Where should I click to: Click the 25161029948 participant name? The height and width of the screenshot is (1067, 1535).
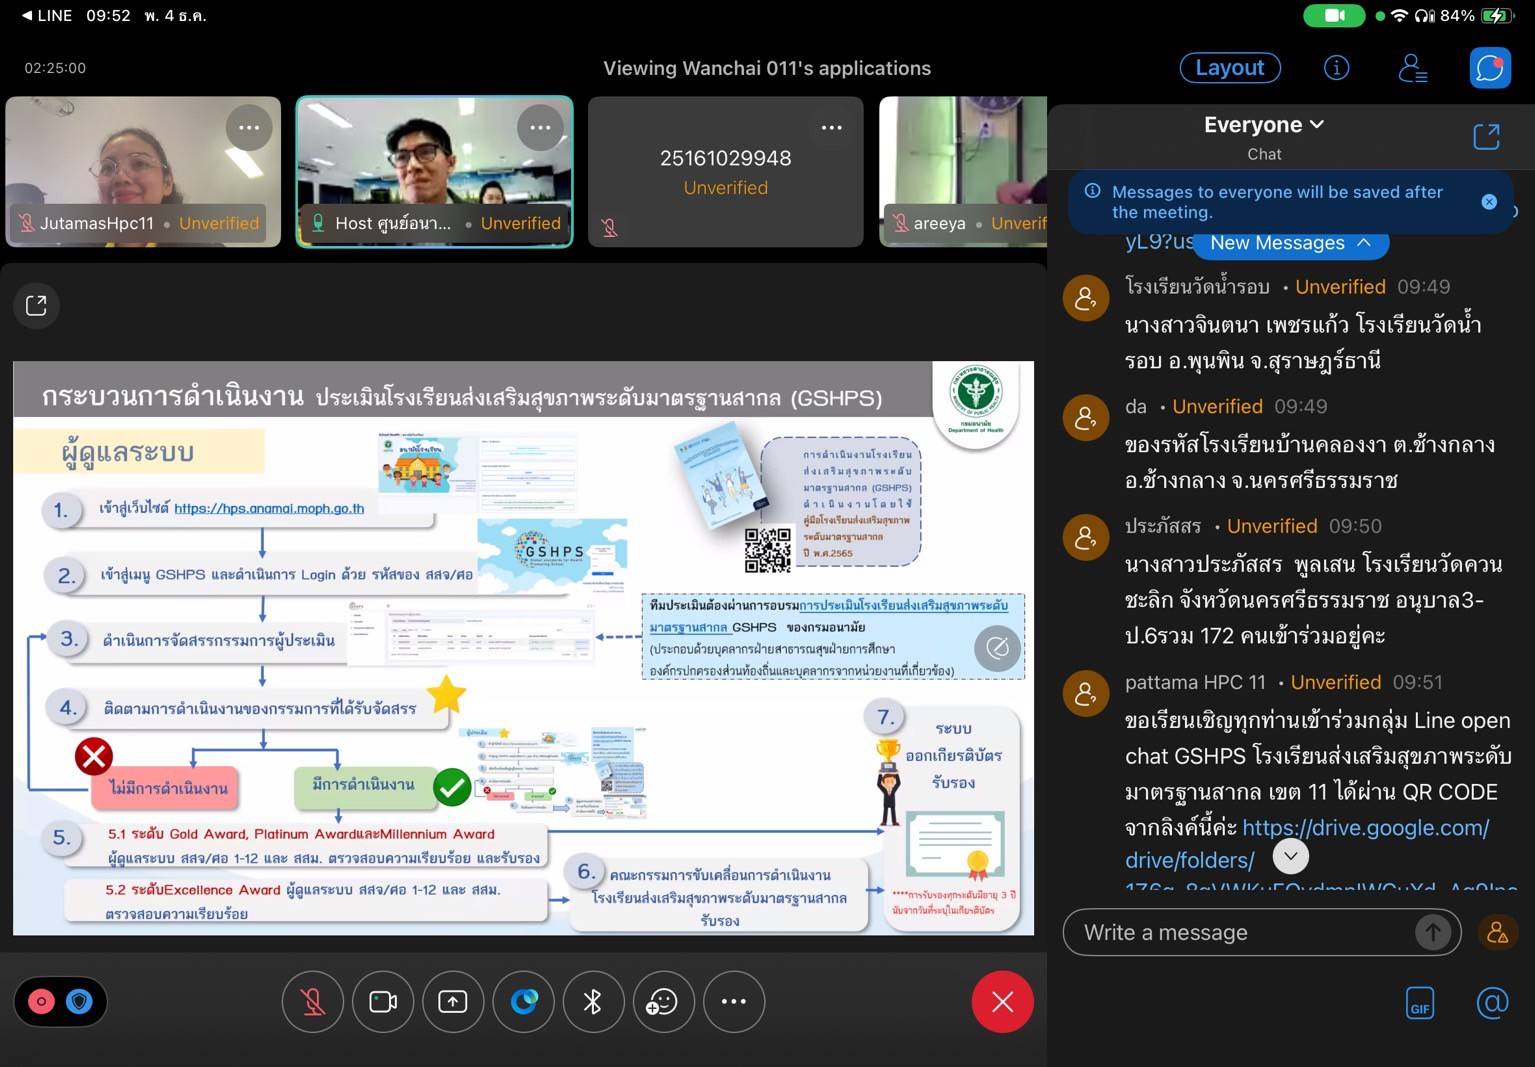[725, 158]
